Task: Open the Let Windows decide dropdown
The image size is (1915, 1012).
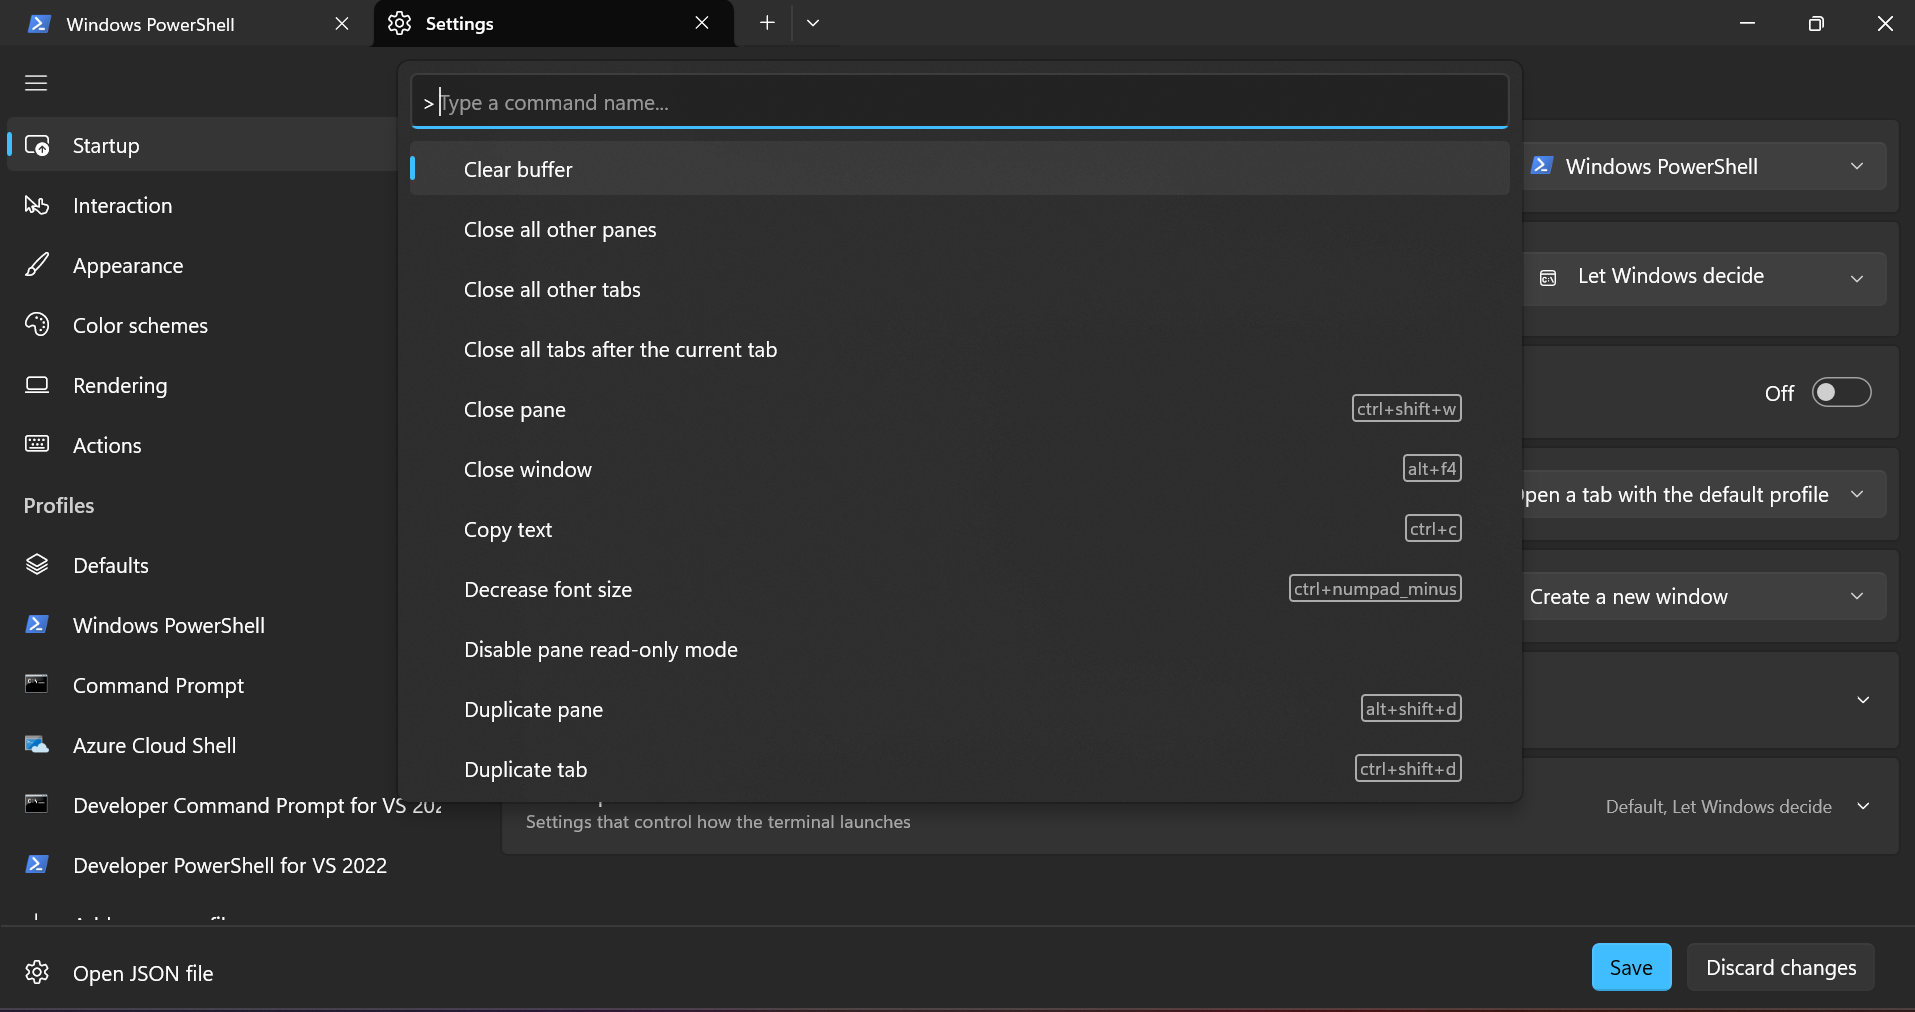Action: (1704, 277)
